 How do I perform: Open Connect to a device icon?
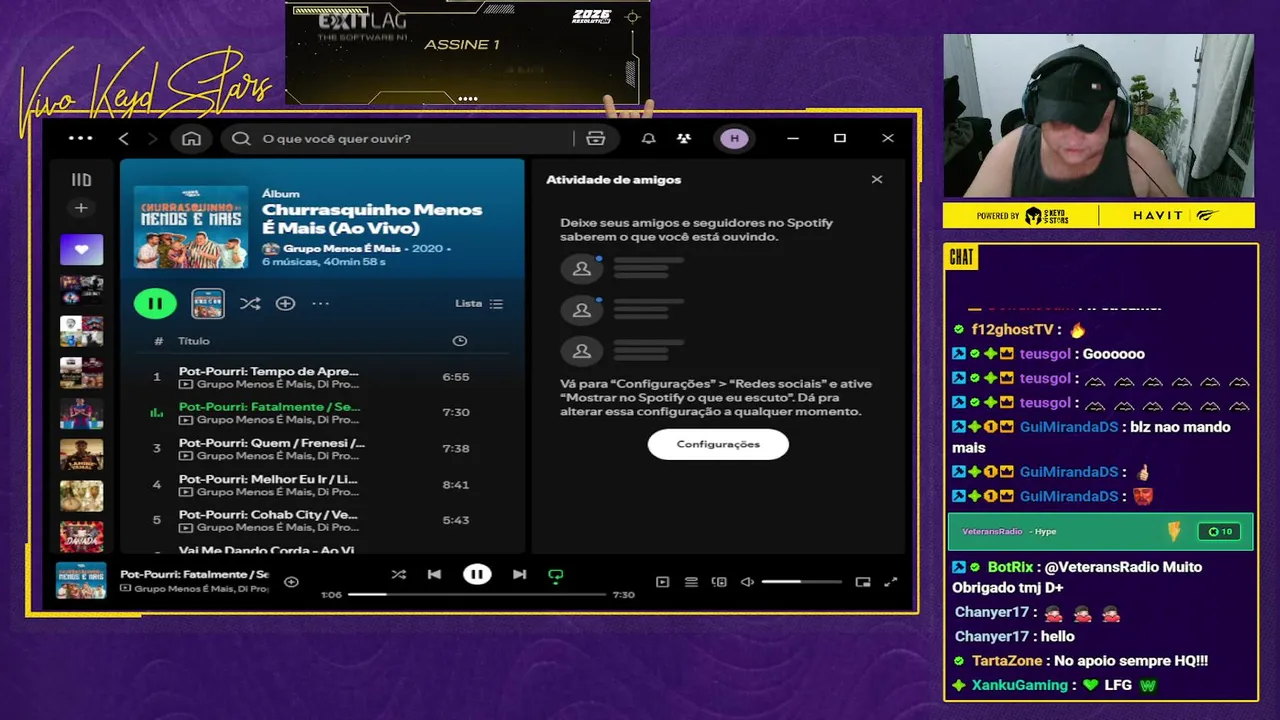coord(719,582)
